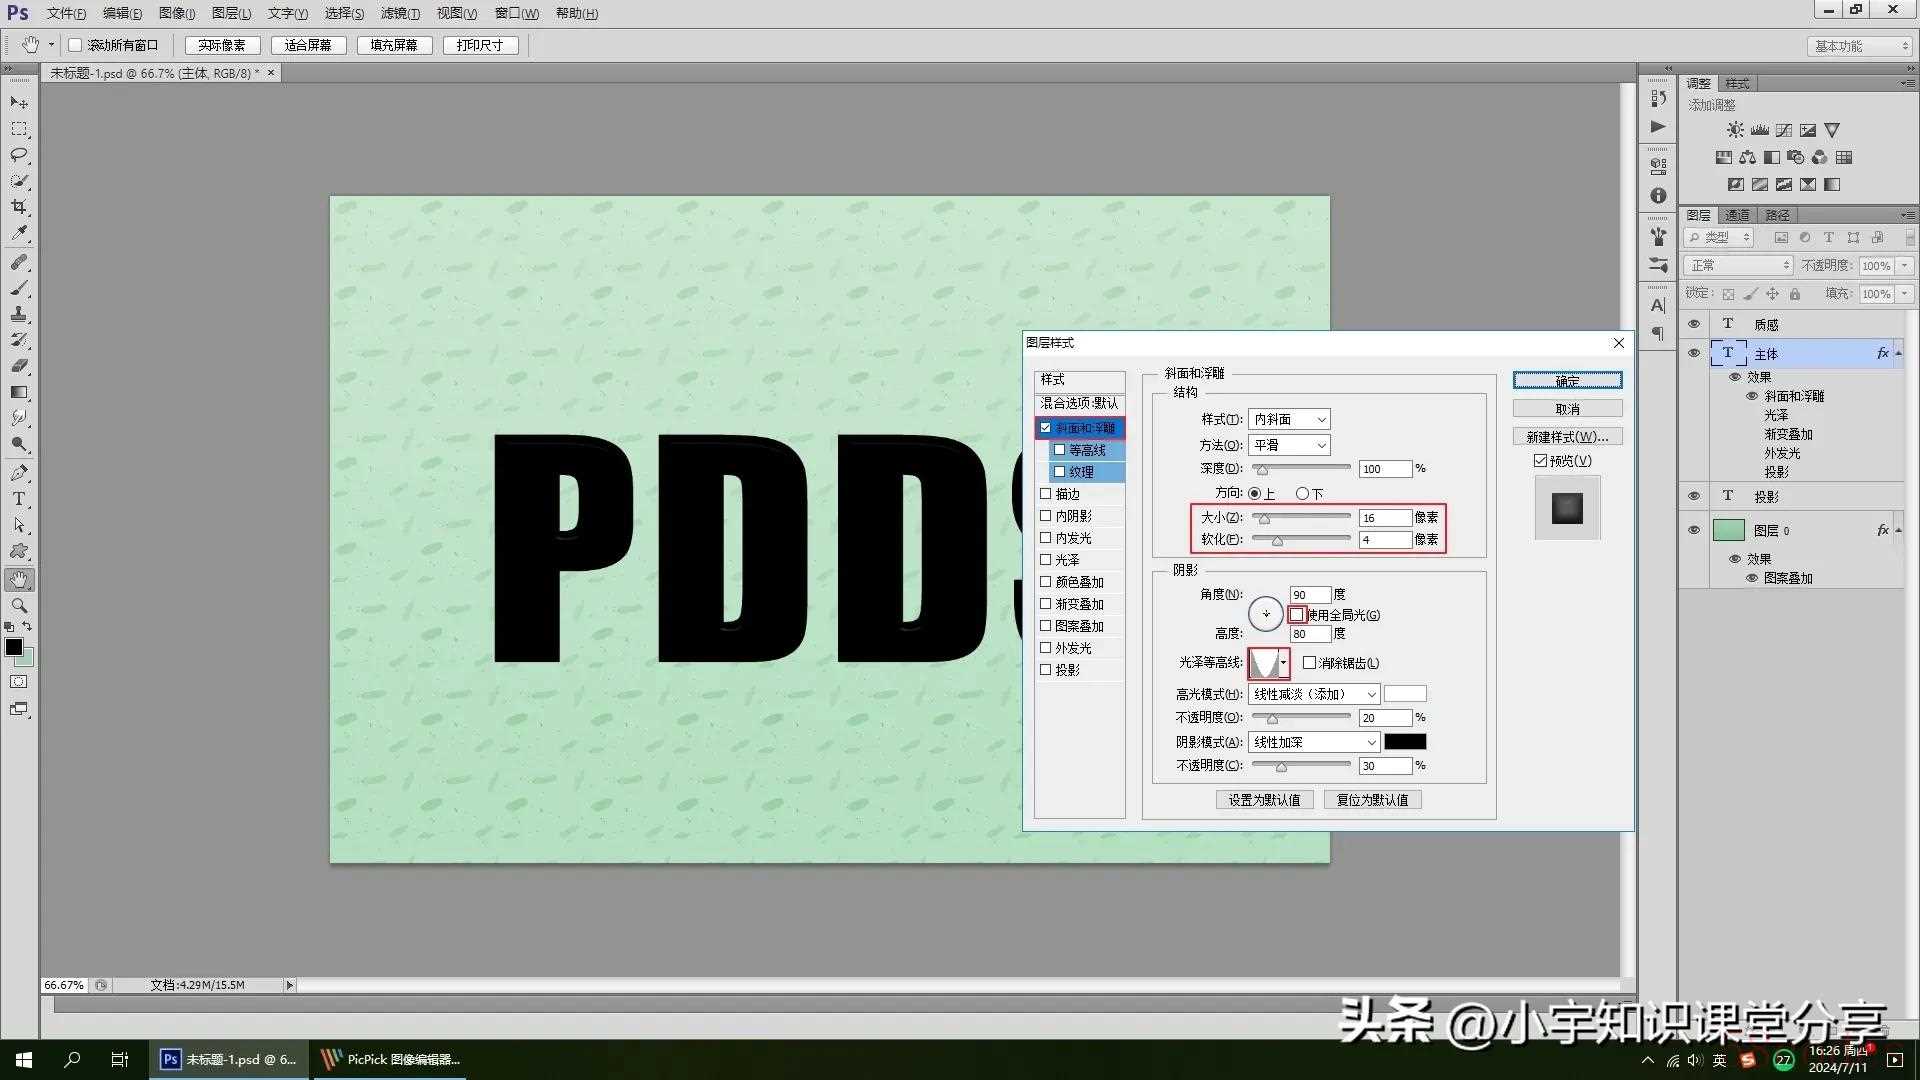
Task: Select the 下 direction radio button
Action: [x=1302, y=494]
